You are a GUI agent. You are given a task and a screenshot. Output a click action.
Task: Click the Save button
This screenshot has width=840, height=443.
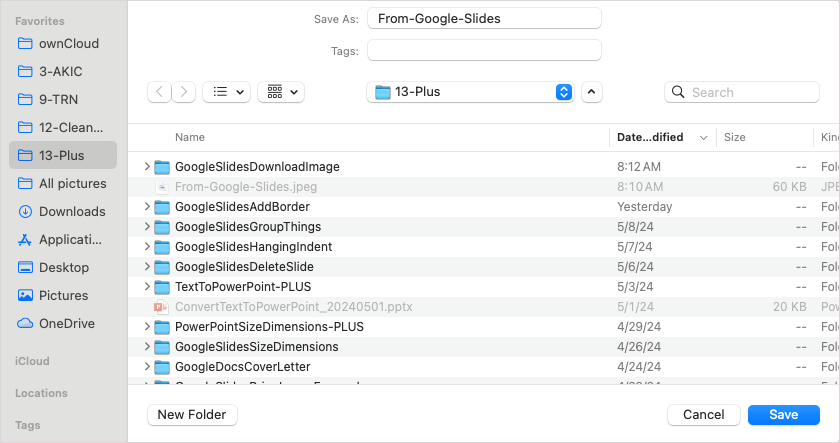click(784, 415)
